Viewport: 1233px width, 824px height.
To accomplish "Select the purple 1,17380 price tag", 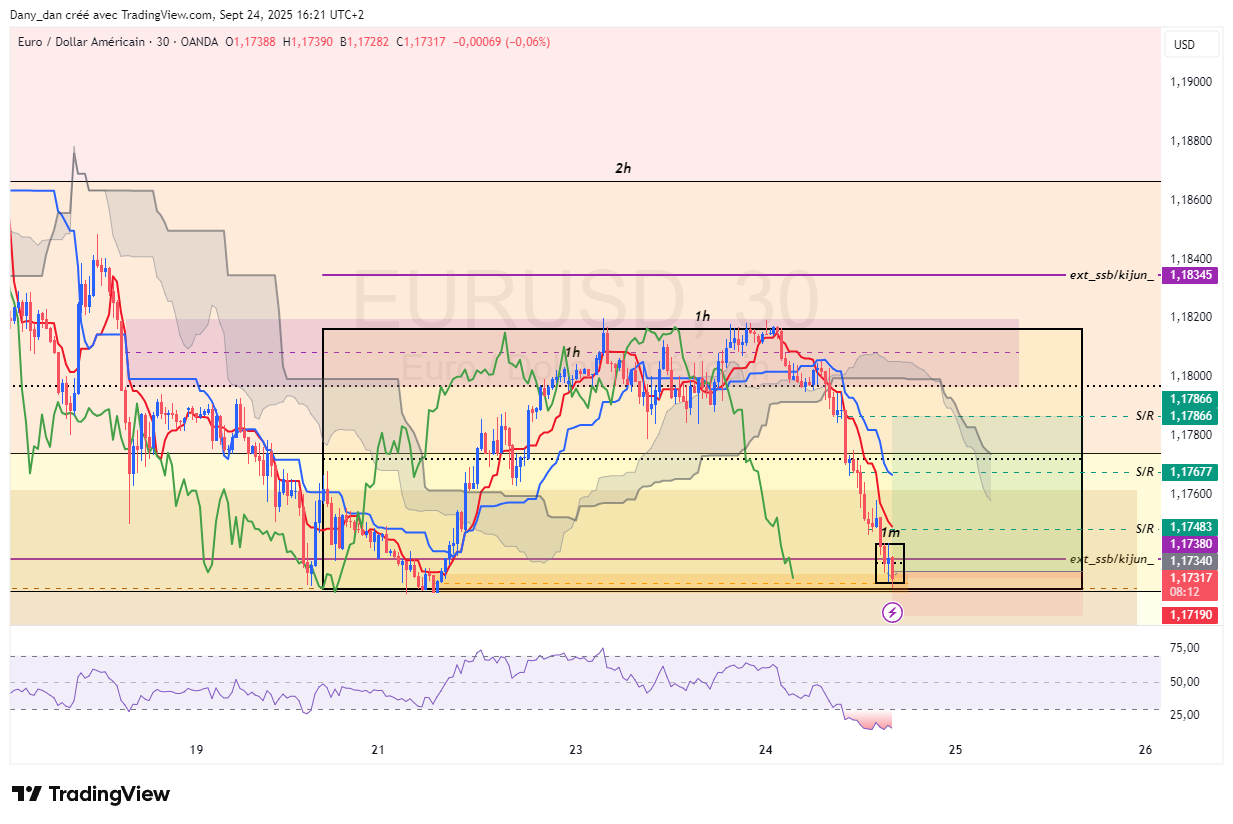I will (x=1190, y=543).
